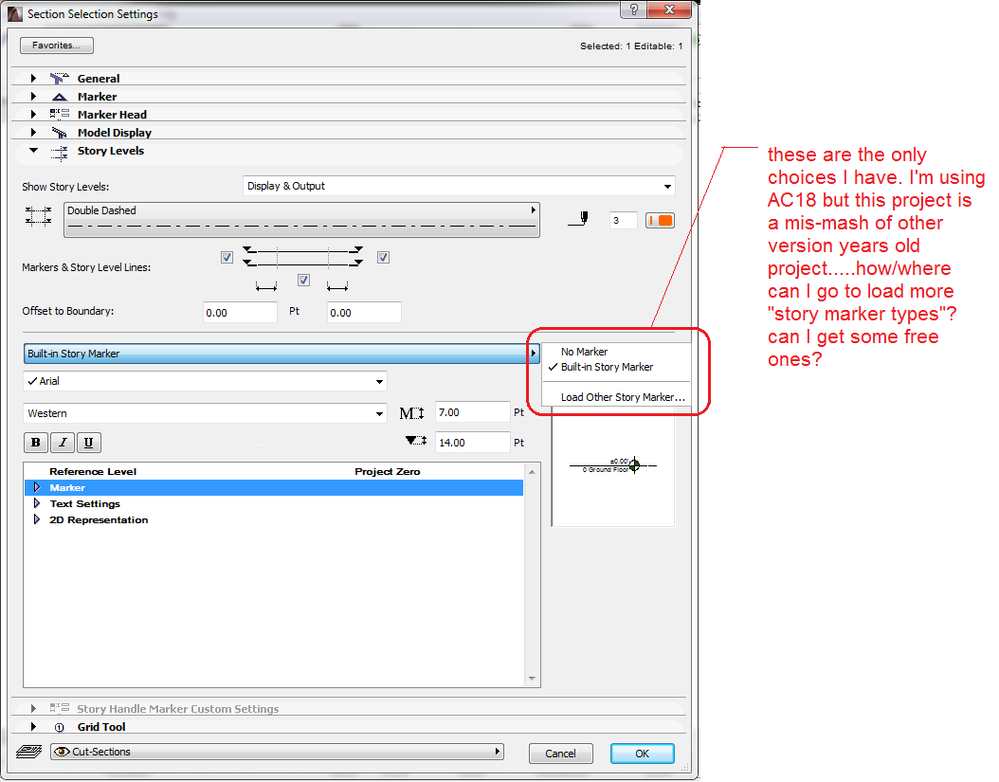Click the Marker Head panel icon
Screen dimensions: 999x782
pos(59,114)
